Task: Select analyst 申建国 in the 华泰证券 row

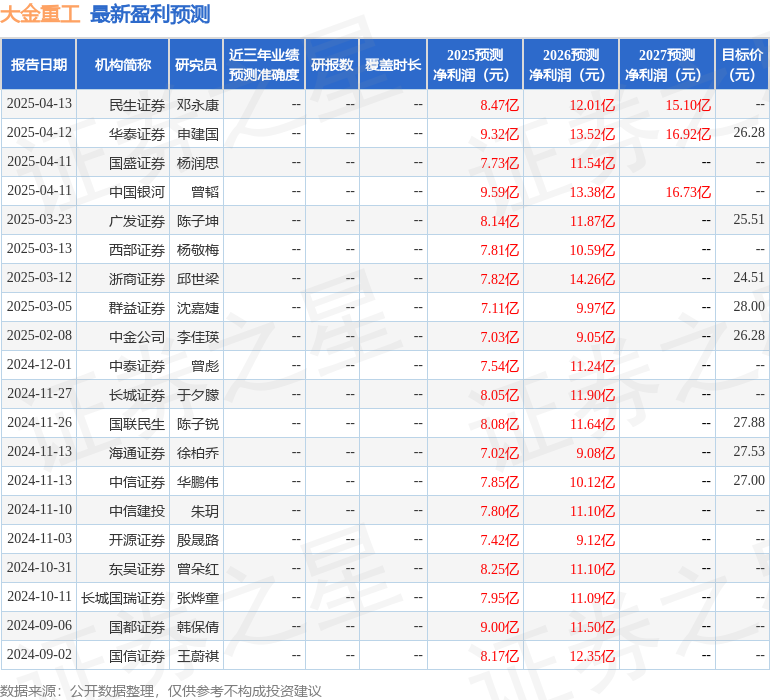Action: tap(198, 133)
